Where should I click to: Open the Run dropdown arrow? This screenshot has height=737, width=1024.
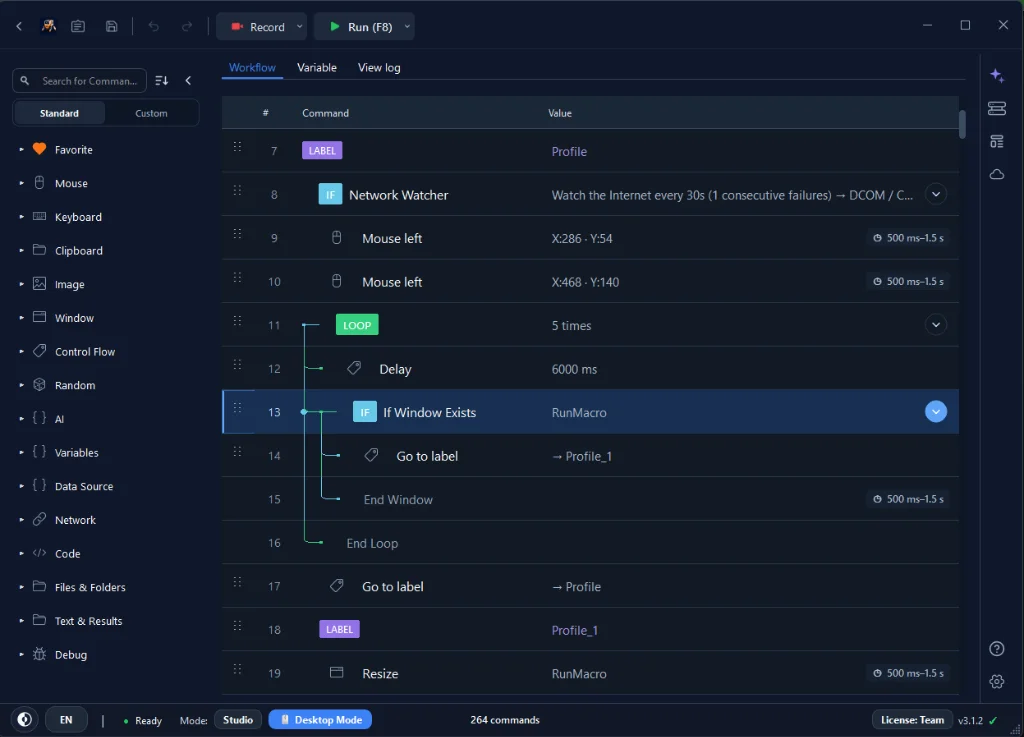point(407,27)
